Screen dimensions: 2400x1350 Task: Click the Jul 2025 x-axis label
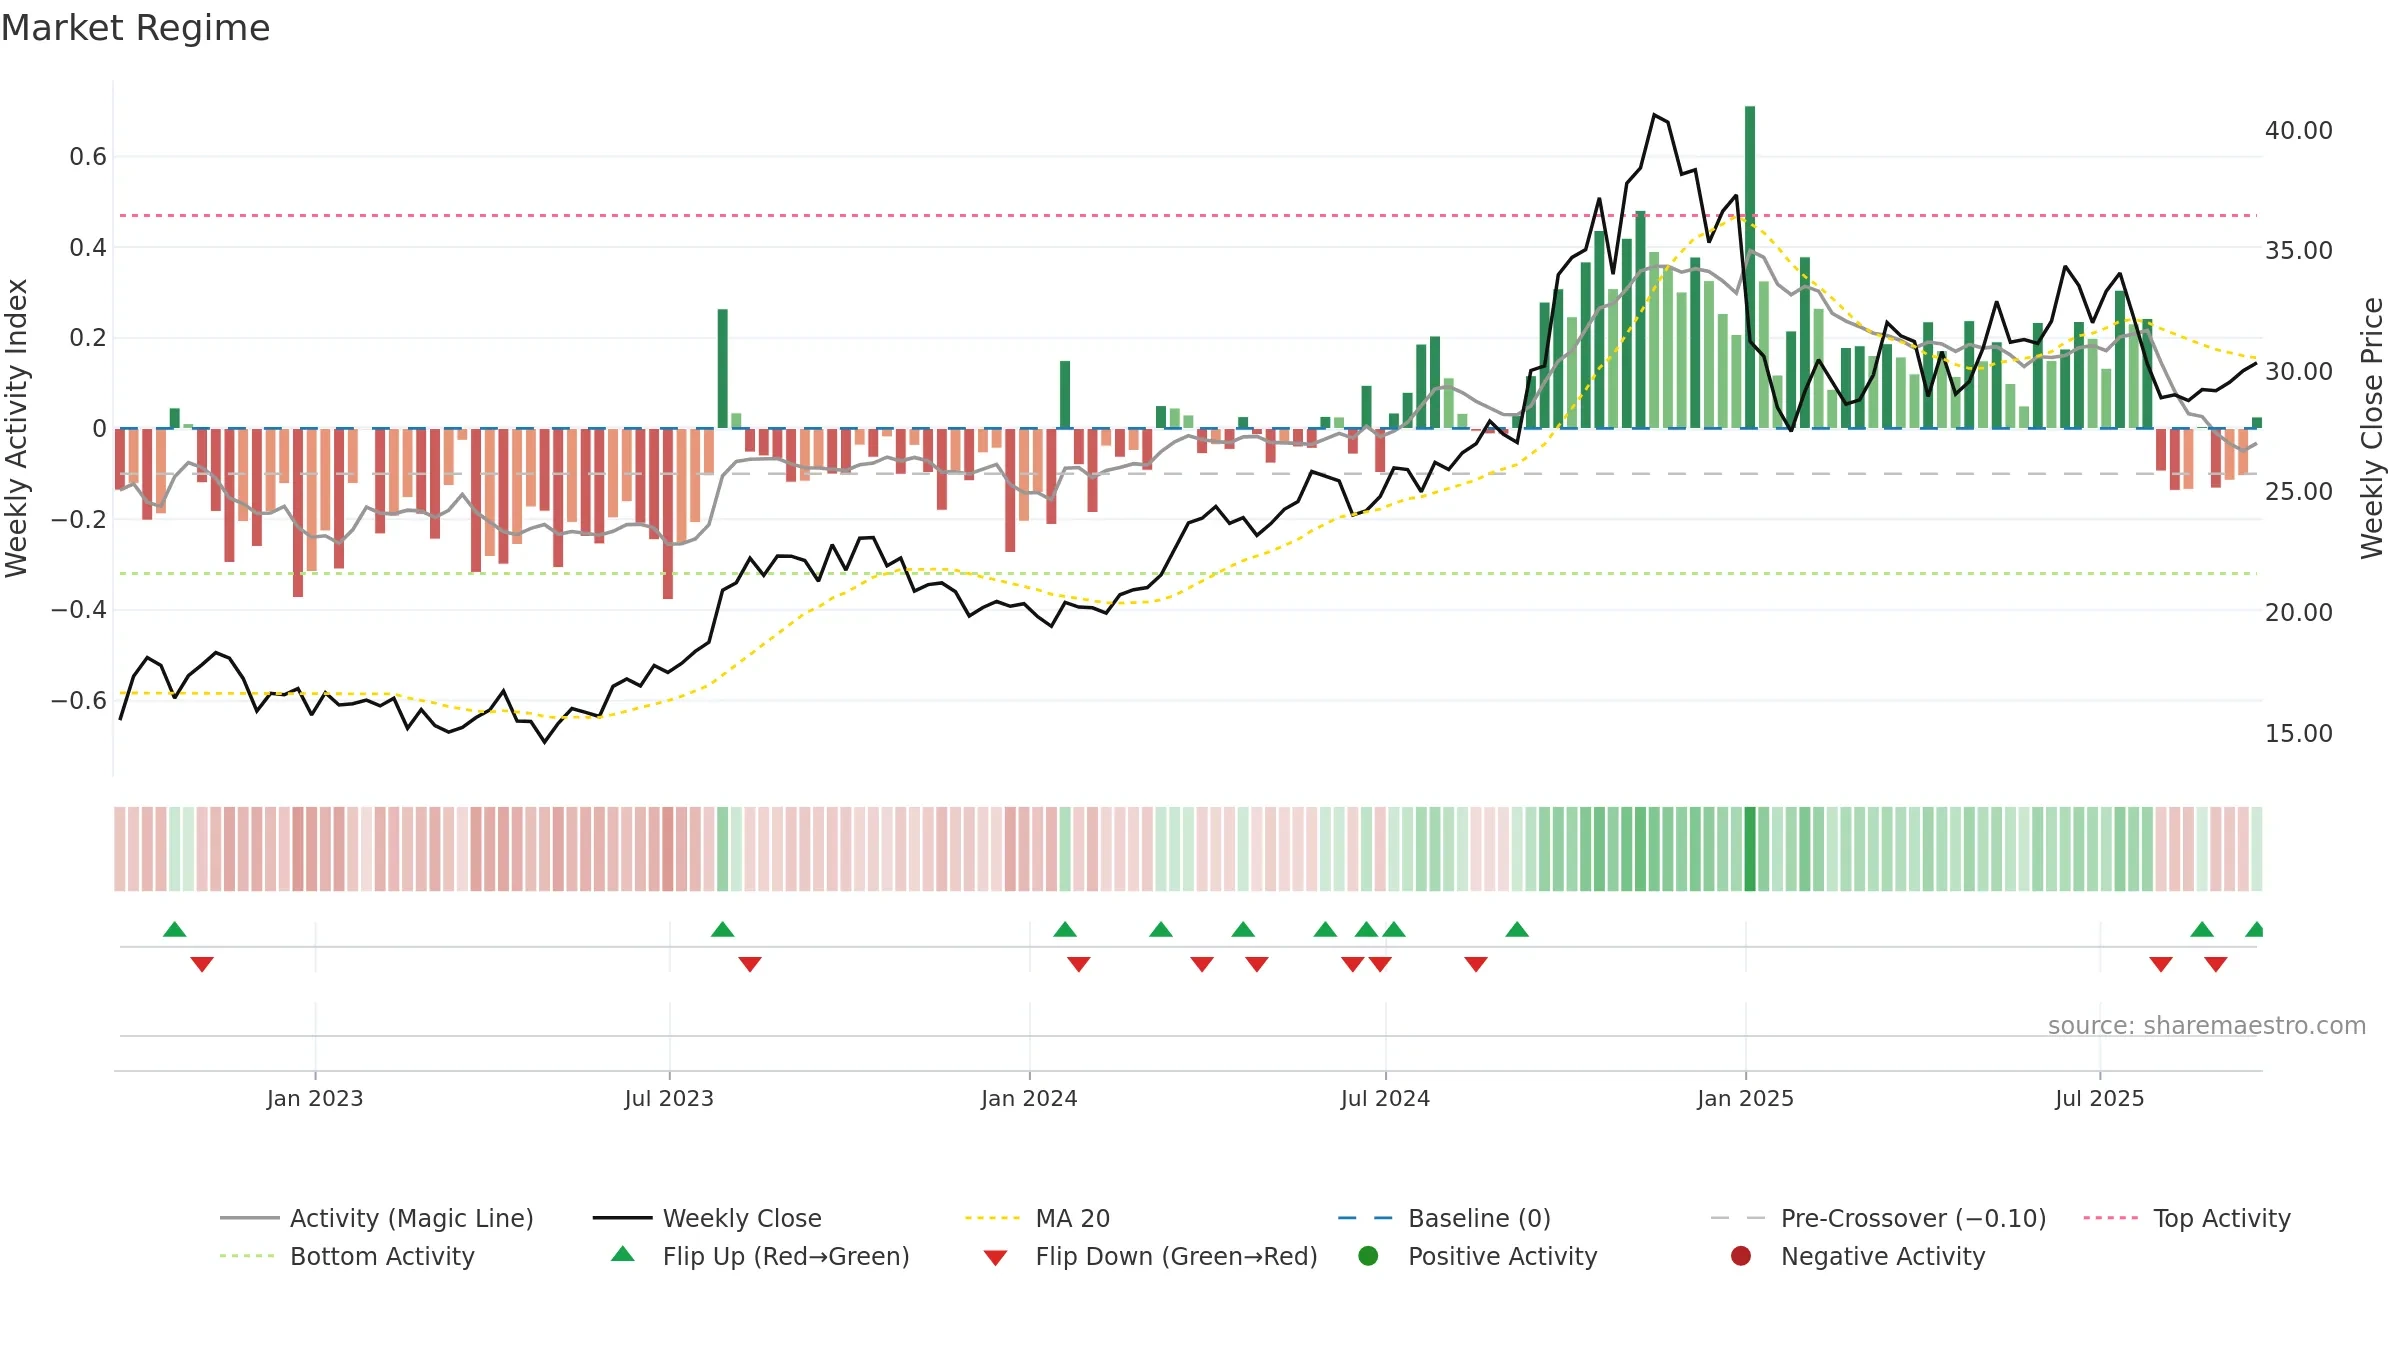tap(2100, 1098)
